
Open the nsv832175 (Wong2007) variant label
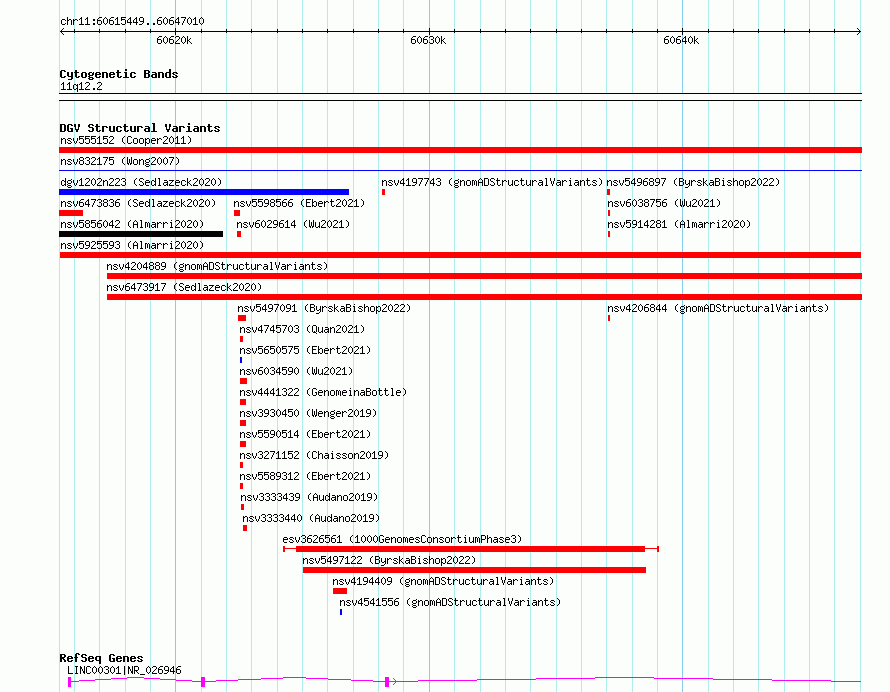click(x=120, y=161)
